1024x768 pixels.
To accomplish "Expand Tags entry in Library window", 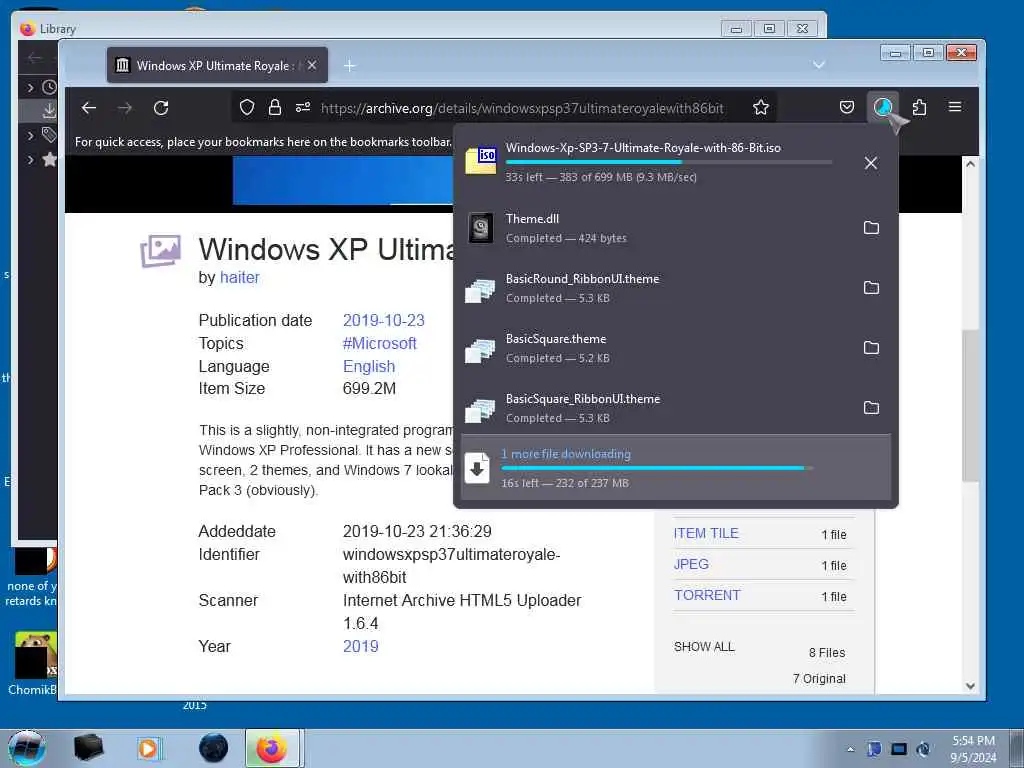I will (x=30, y=135).
